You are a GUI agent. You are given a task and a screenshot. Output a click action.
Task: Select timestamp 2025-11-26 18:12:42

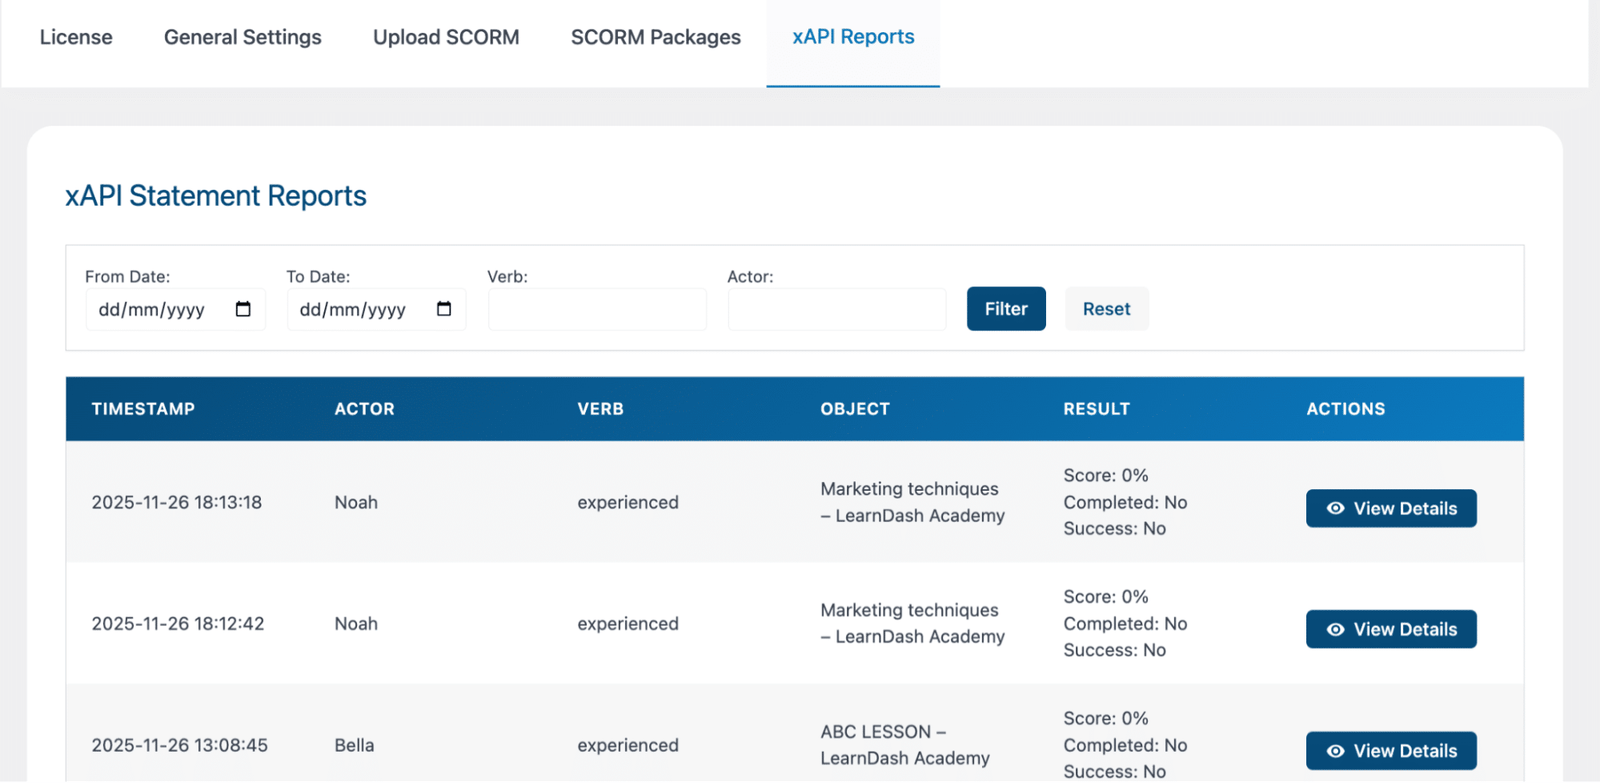click(178, 623)
